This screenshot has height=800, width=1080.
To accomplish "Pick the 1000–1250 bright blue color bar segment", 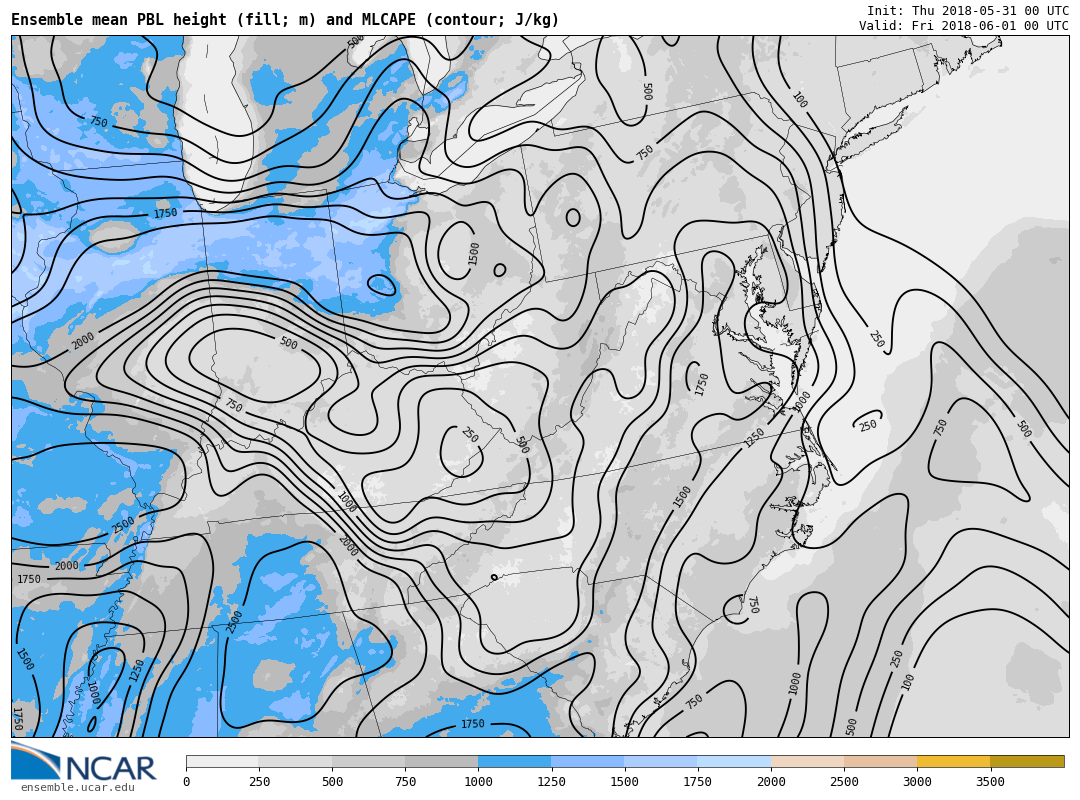I will click(x=514, y=762).
